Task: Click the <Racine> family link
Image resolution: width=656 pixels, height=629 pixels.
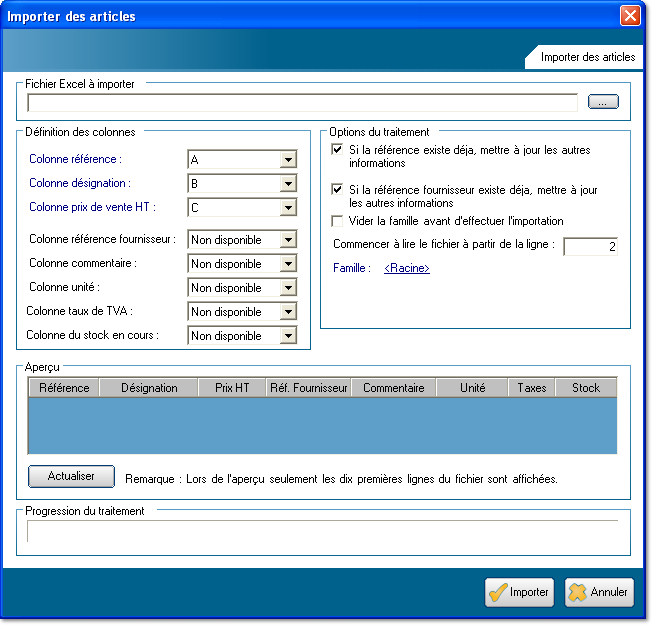Action: point(406,268)
